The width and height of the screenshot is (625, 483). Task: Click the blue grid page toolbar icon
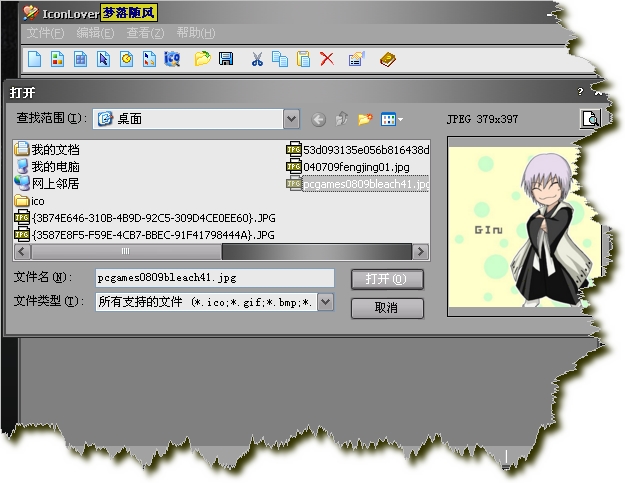(x=81, y=59)
